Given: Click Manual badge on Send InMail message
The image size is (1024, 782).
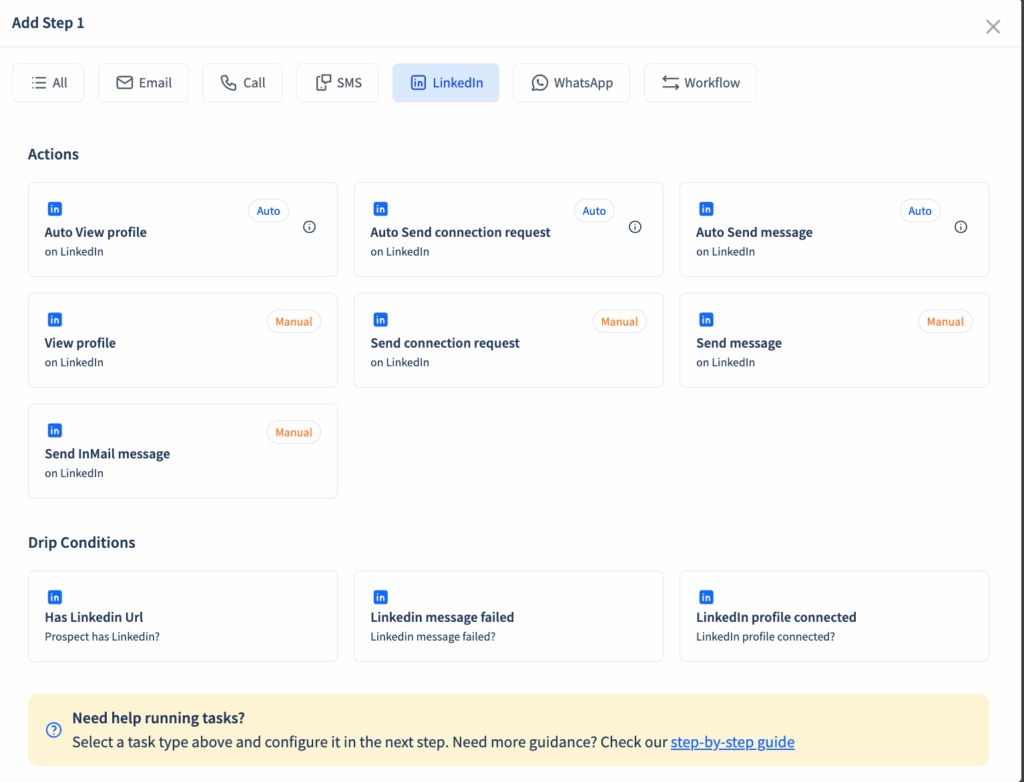Looking at the screenshot, I should coord(294,432).
